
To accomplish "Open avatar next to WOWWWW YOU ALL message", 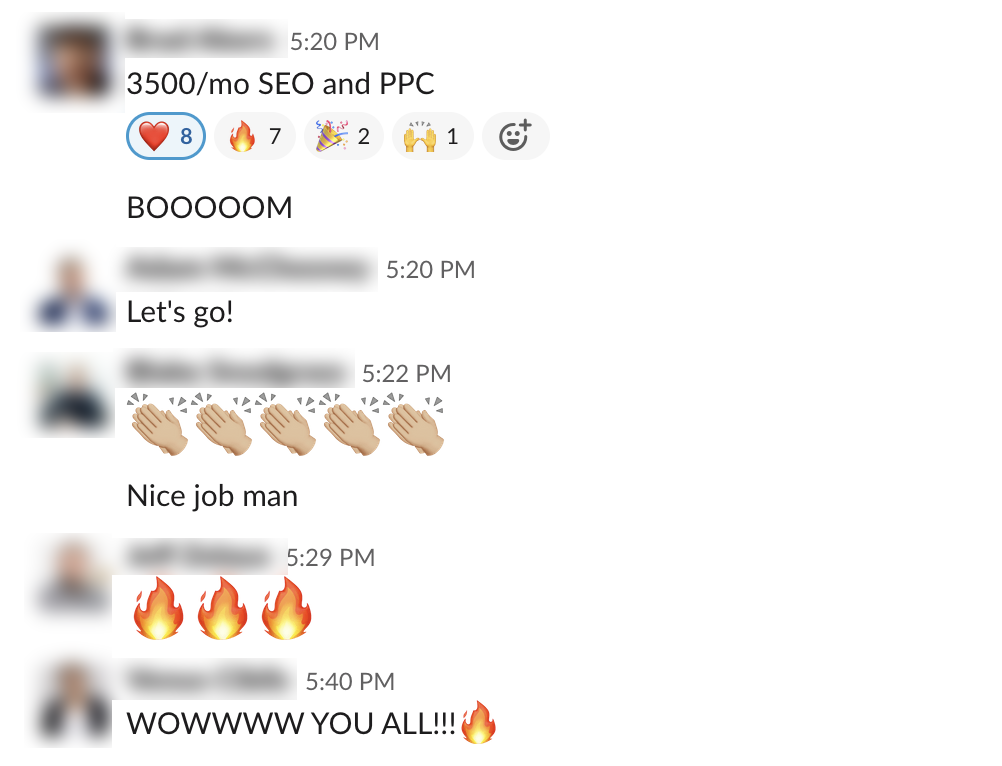I will point(74,703).
